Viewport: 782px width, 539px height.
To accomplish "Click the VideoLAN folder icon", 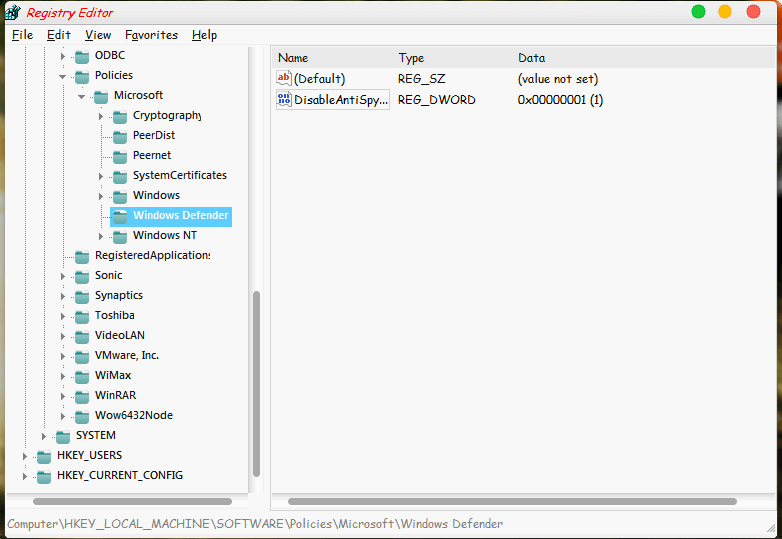I will click(82, 337).
